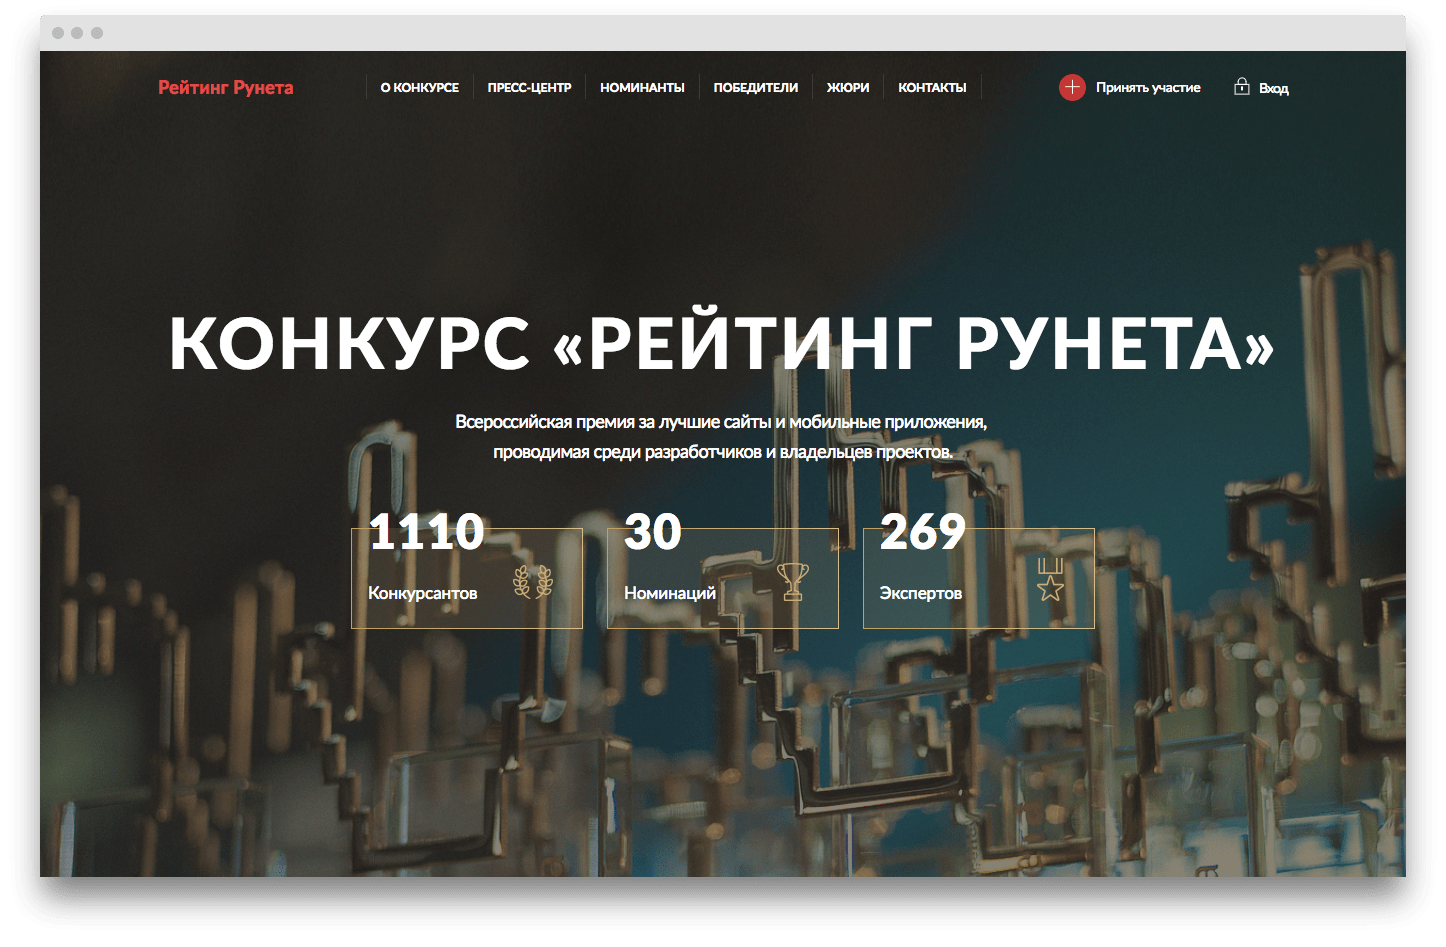Click the red plus icon beside Принять участие
This screenshot has height=947, width=1446.
point(1072,87)
